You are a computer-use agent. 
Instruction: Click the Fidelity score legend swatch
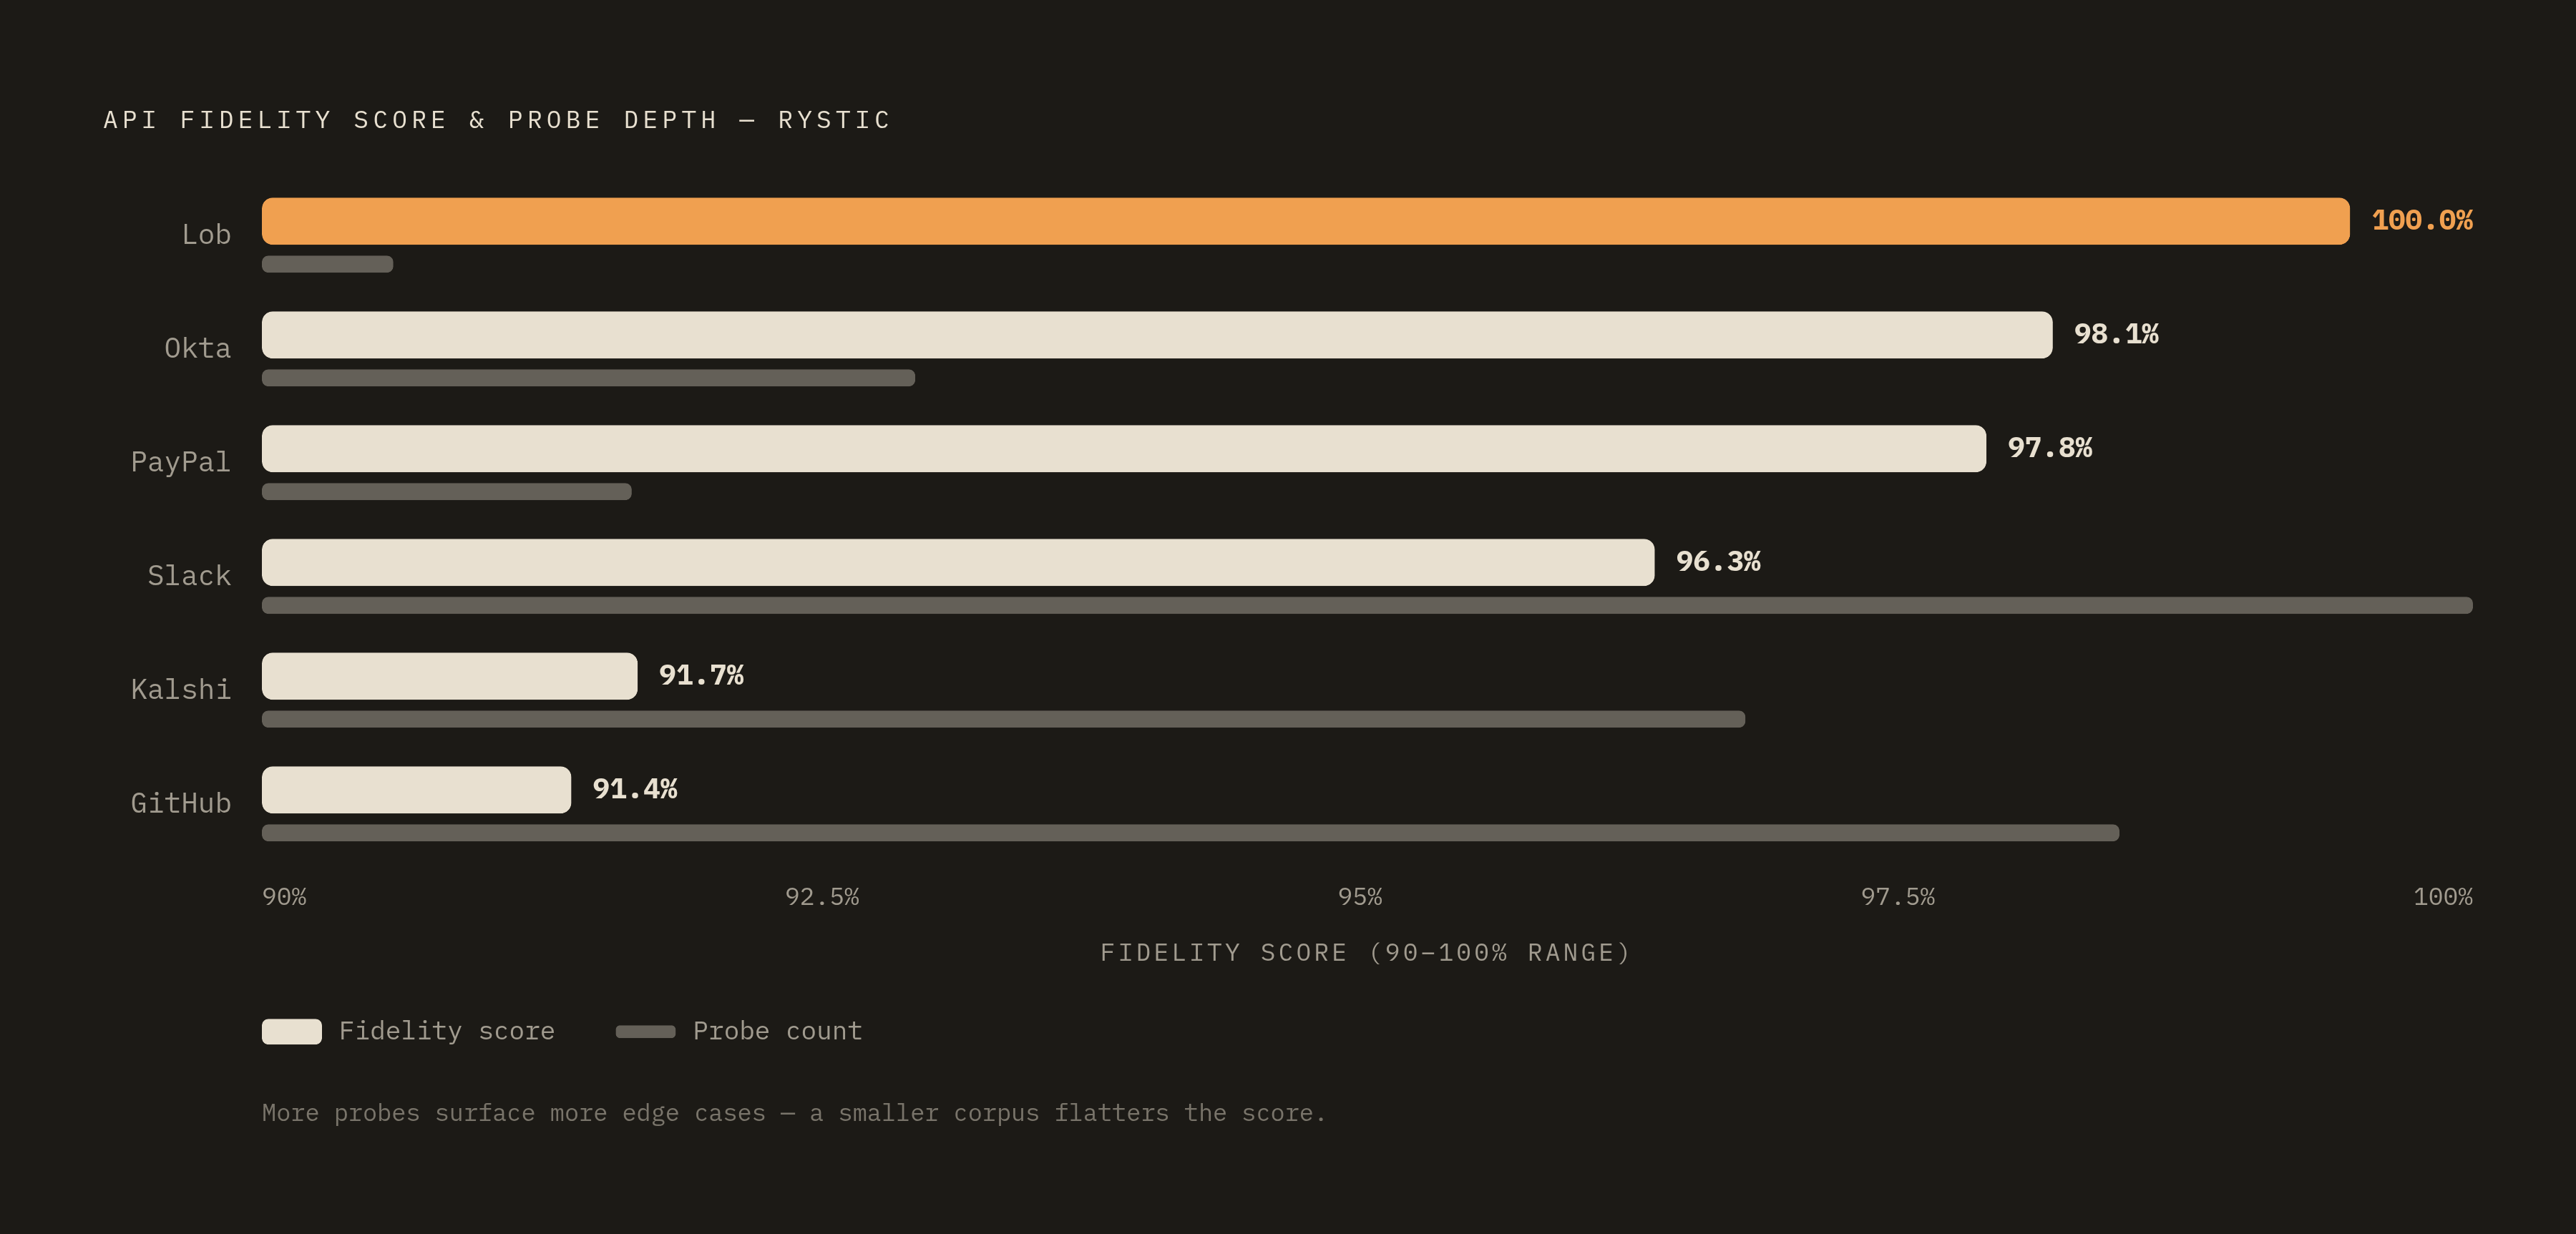coord(292,1032)
